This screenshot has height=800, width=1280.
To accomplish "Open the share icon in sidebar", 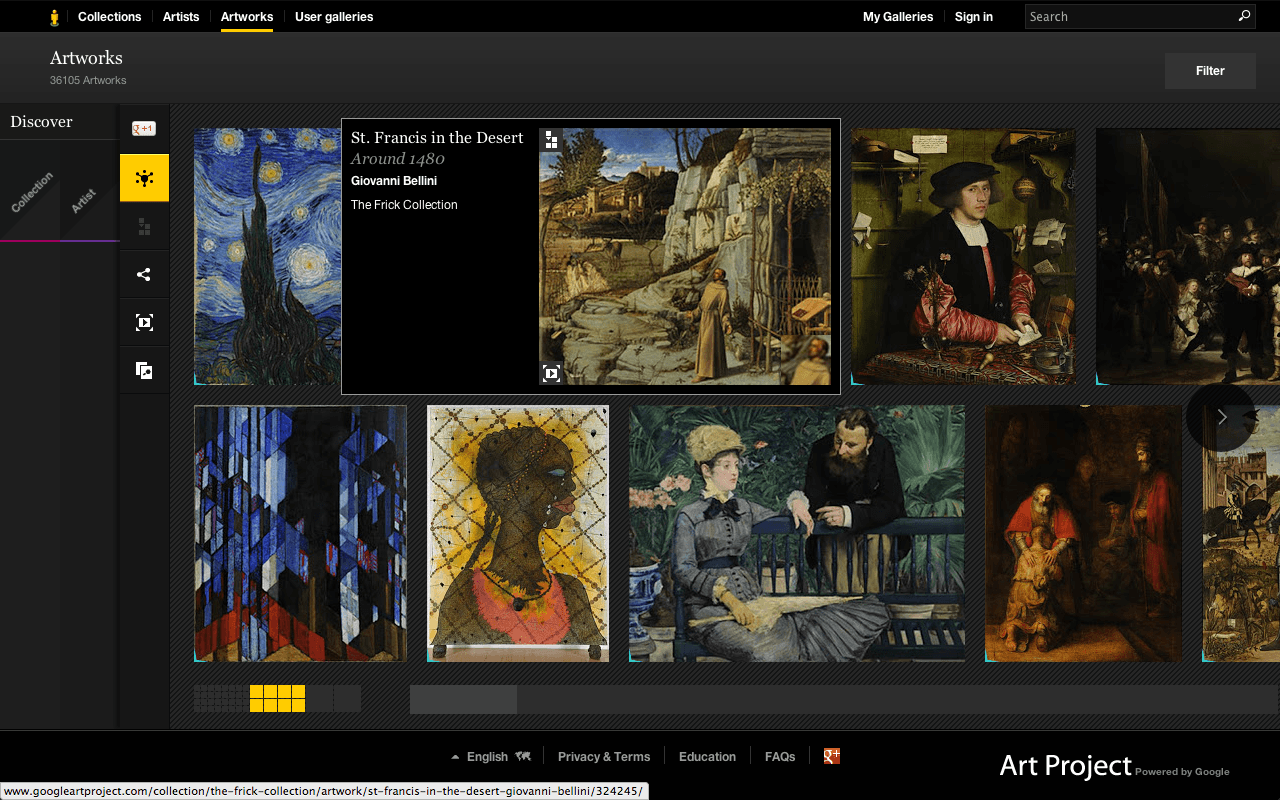I will click(x=144, y=275).
